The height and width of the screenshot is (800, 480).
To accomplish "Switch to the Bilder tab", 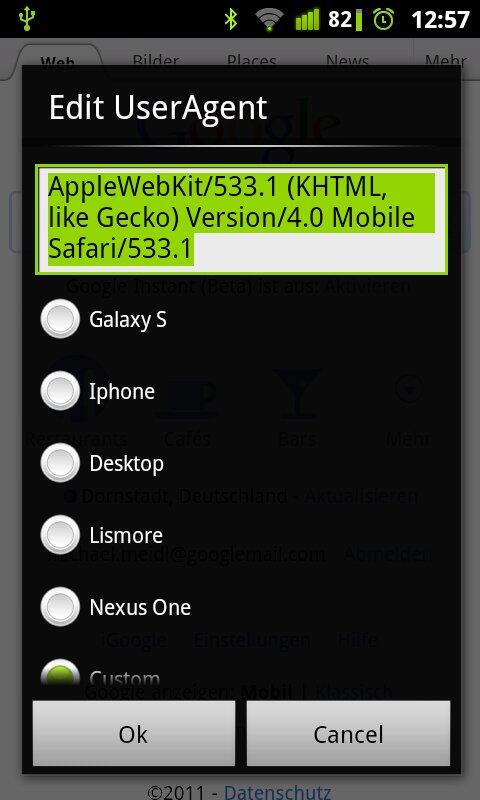I will (156, 62).
